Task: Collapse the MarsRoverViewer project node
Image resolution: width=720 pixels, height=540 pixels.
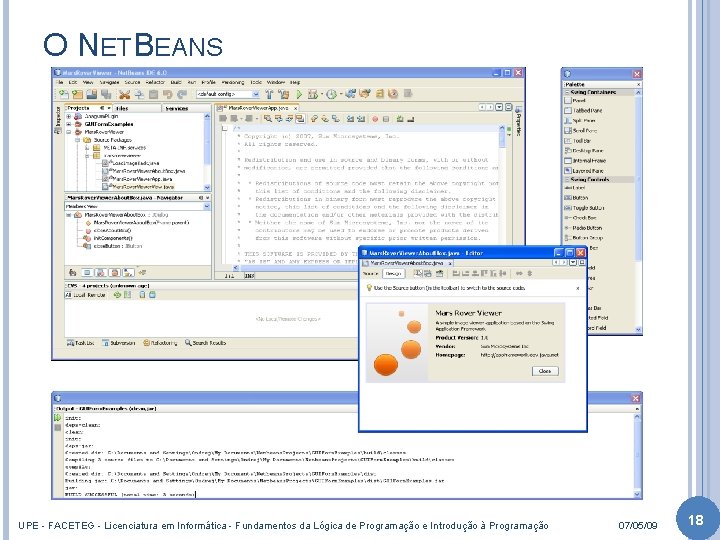Action: point(69,132)
